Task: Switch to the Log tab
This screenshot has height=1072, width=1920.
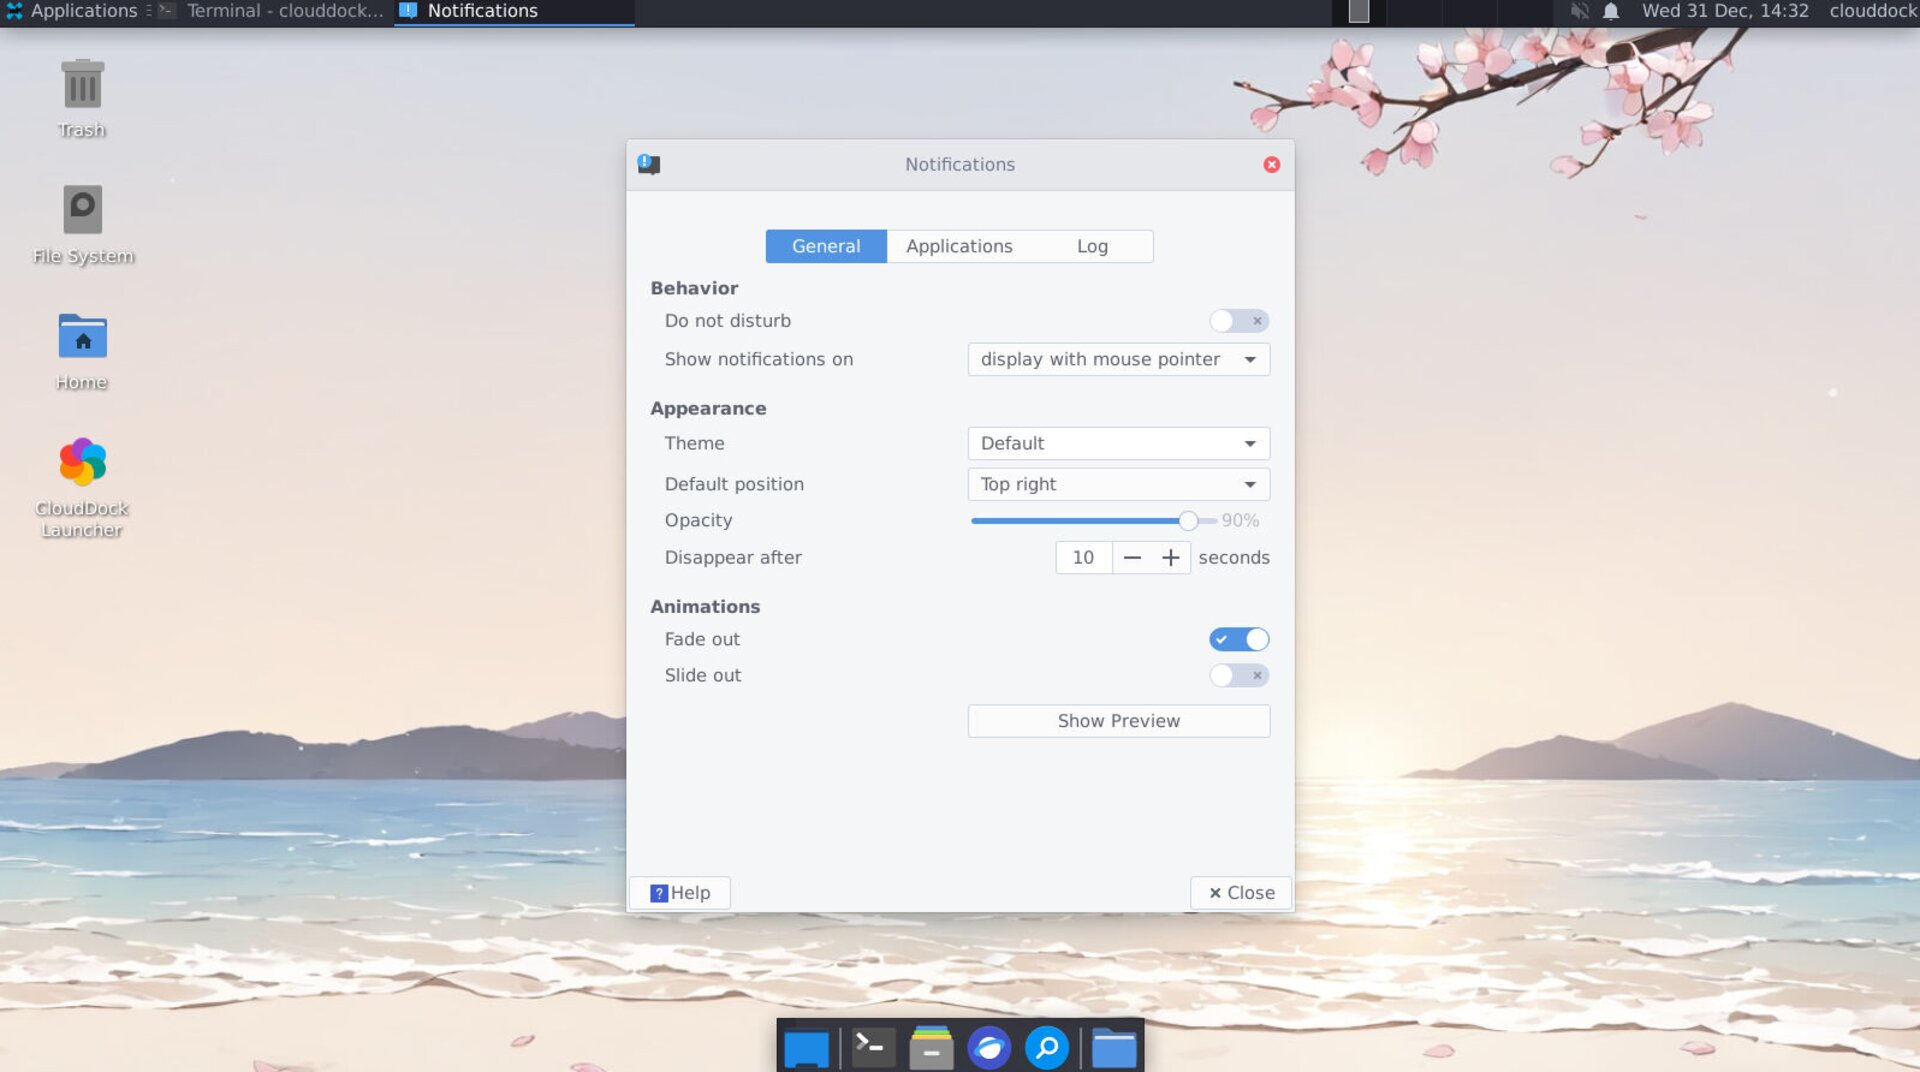Action: (1092, 246)
